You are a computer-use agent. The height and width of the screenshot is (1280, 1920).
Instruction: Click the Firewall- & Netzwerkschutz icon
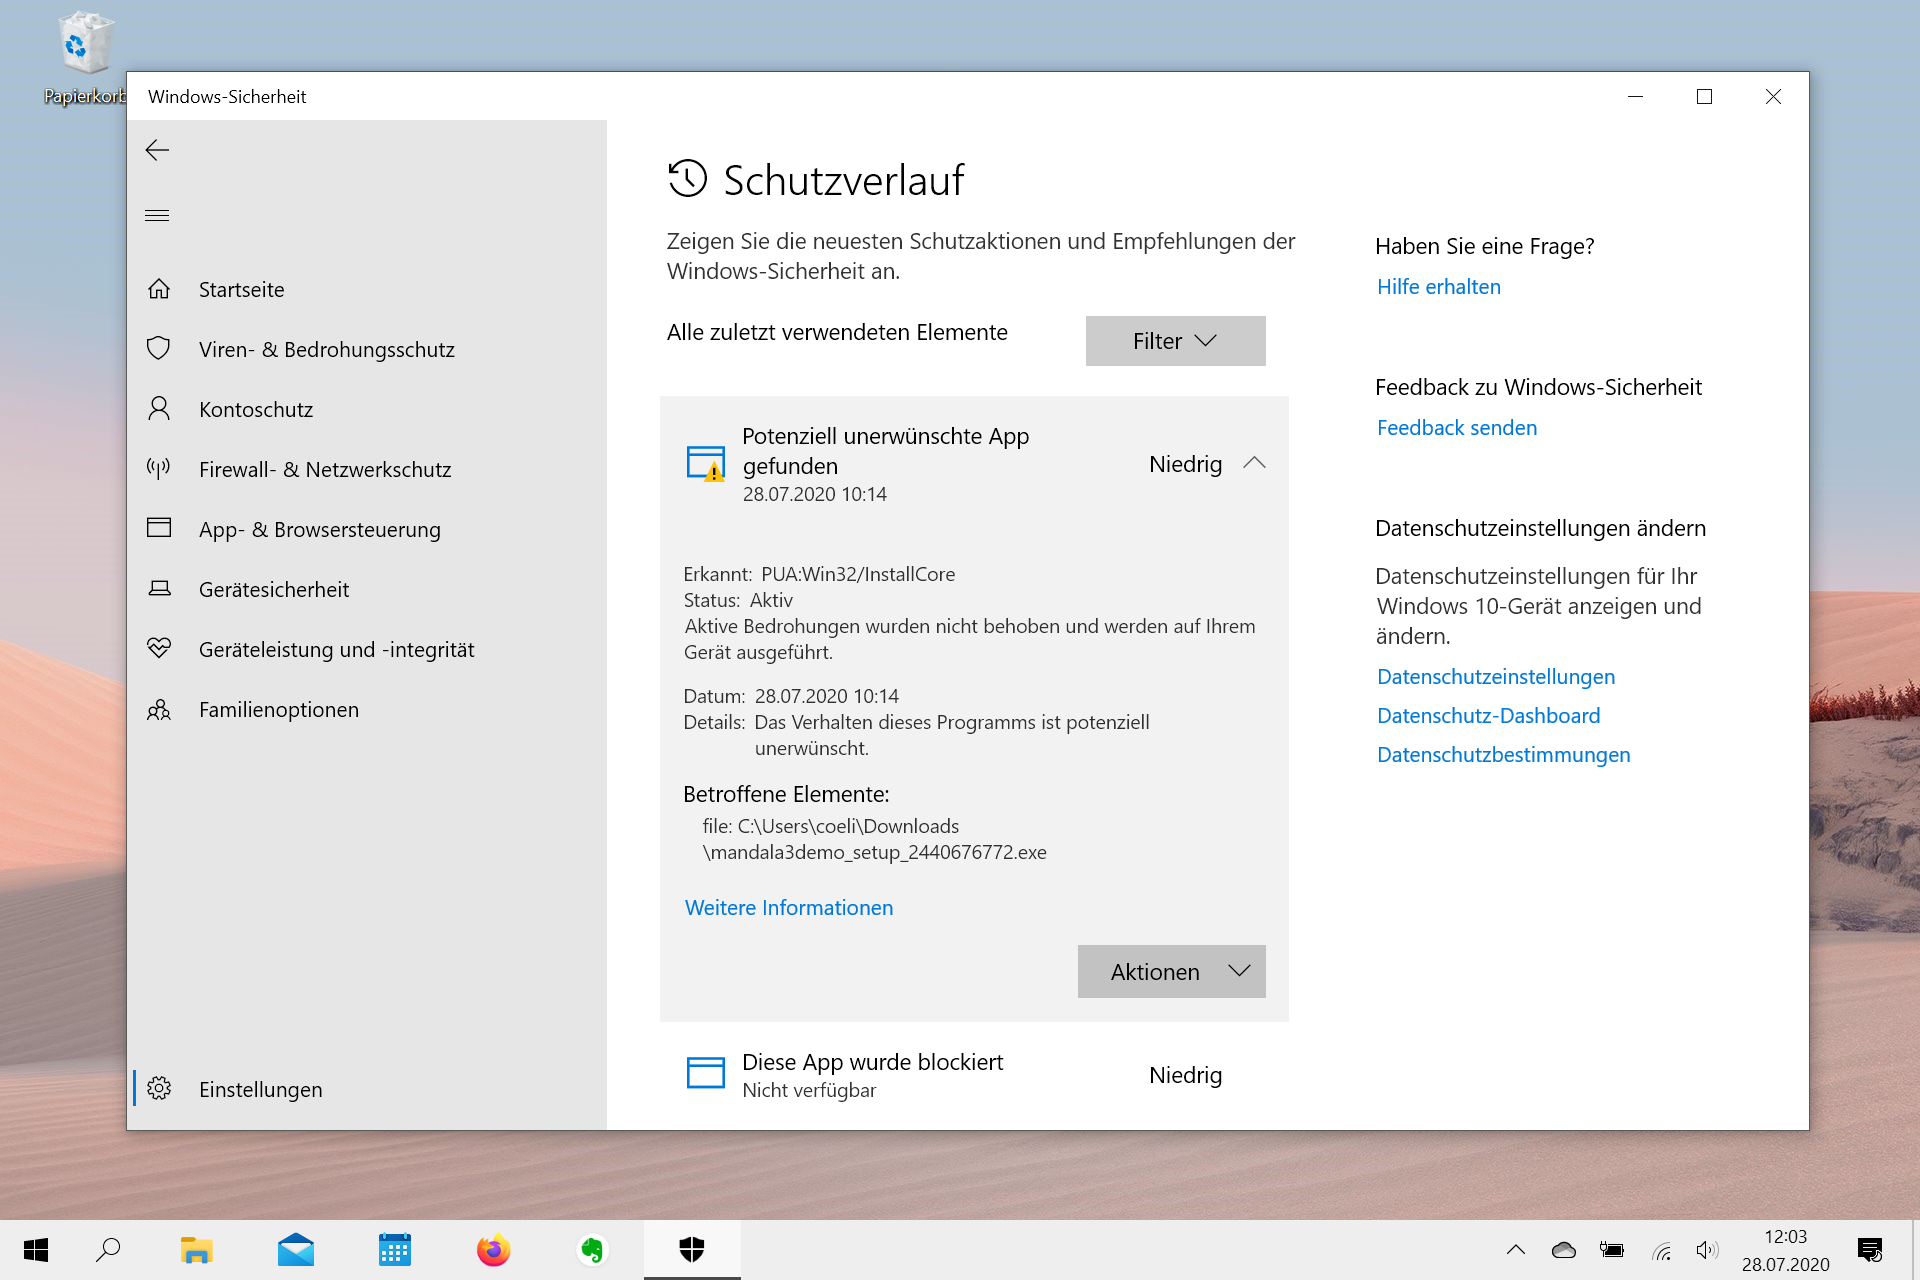pyautogui.click(x=159, y=467)
